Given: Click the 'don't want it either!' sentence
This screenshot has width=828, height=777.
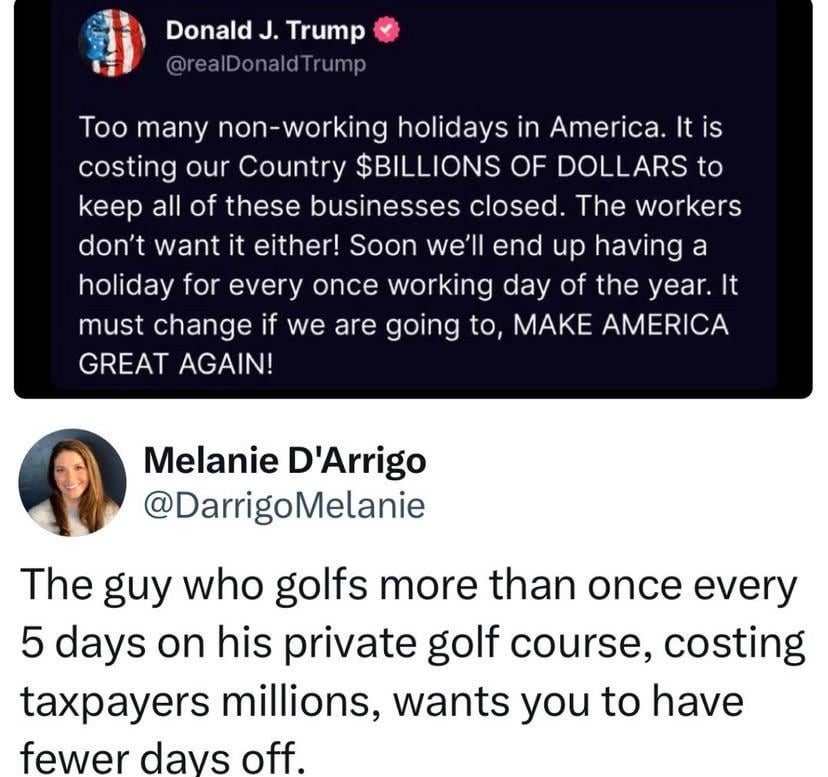Looking at the screenshot, I should 209,246.
